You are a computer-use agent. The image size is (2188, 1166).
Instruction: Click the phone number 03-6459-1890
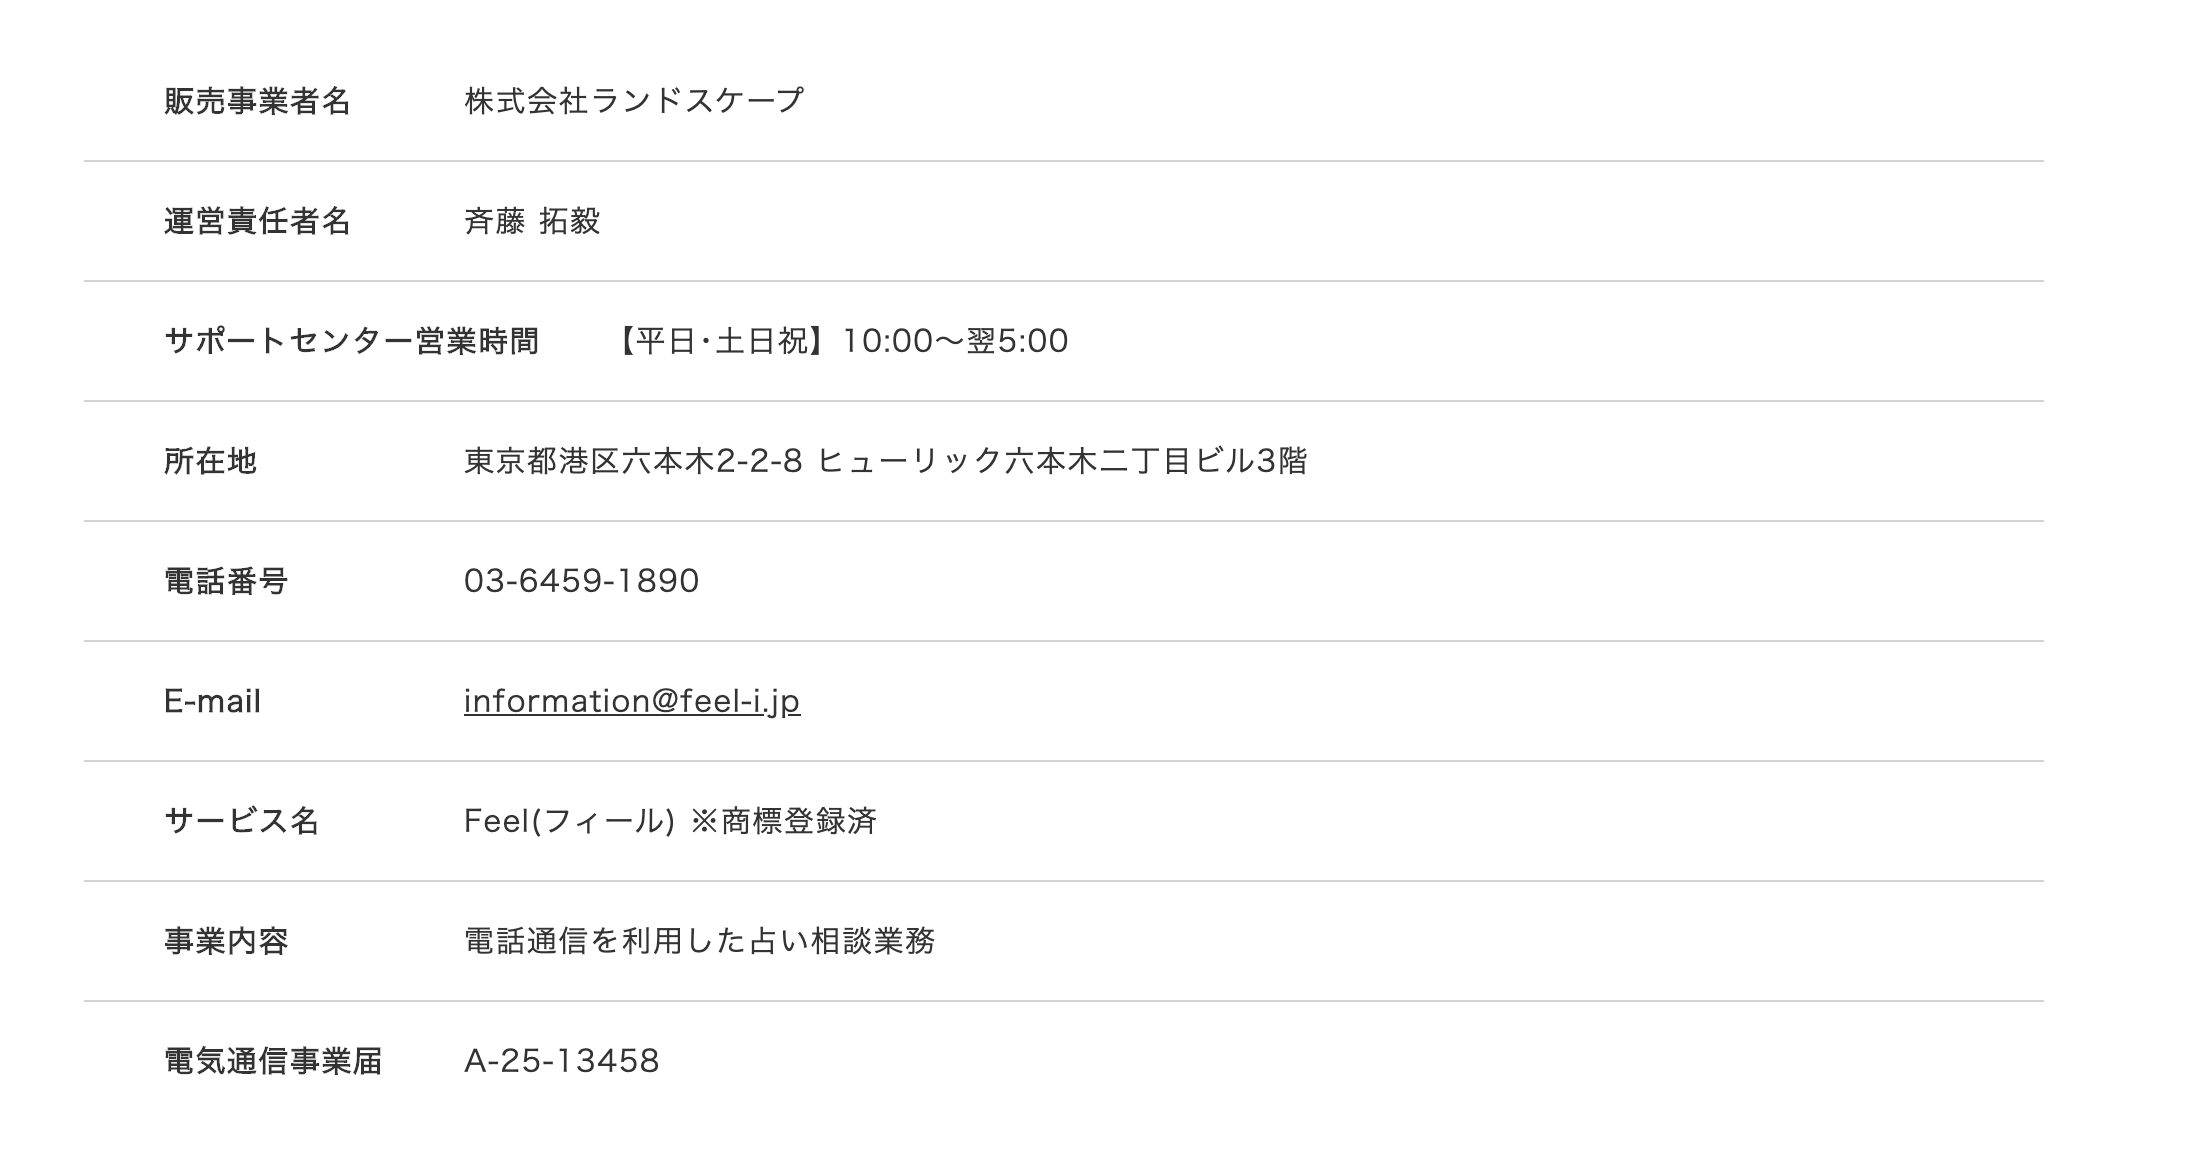581,581
